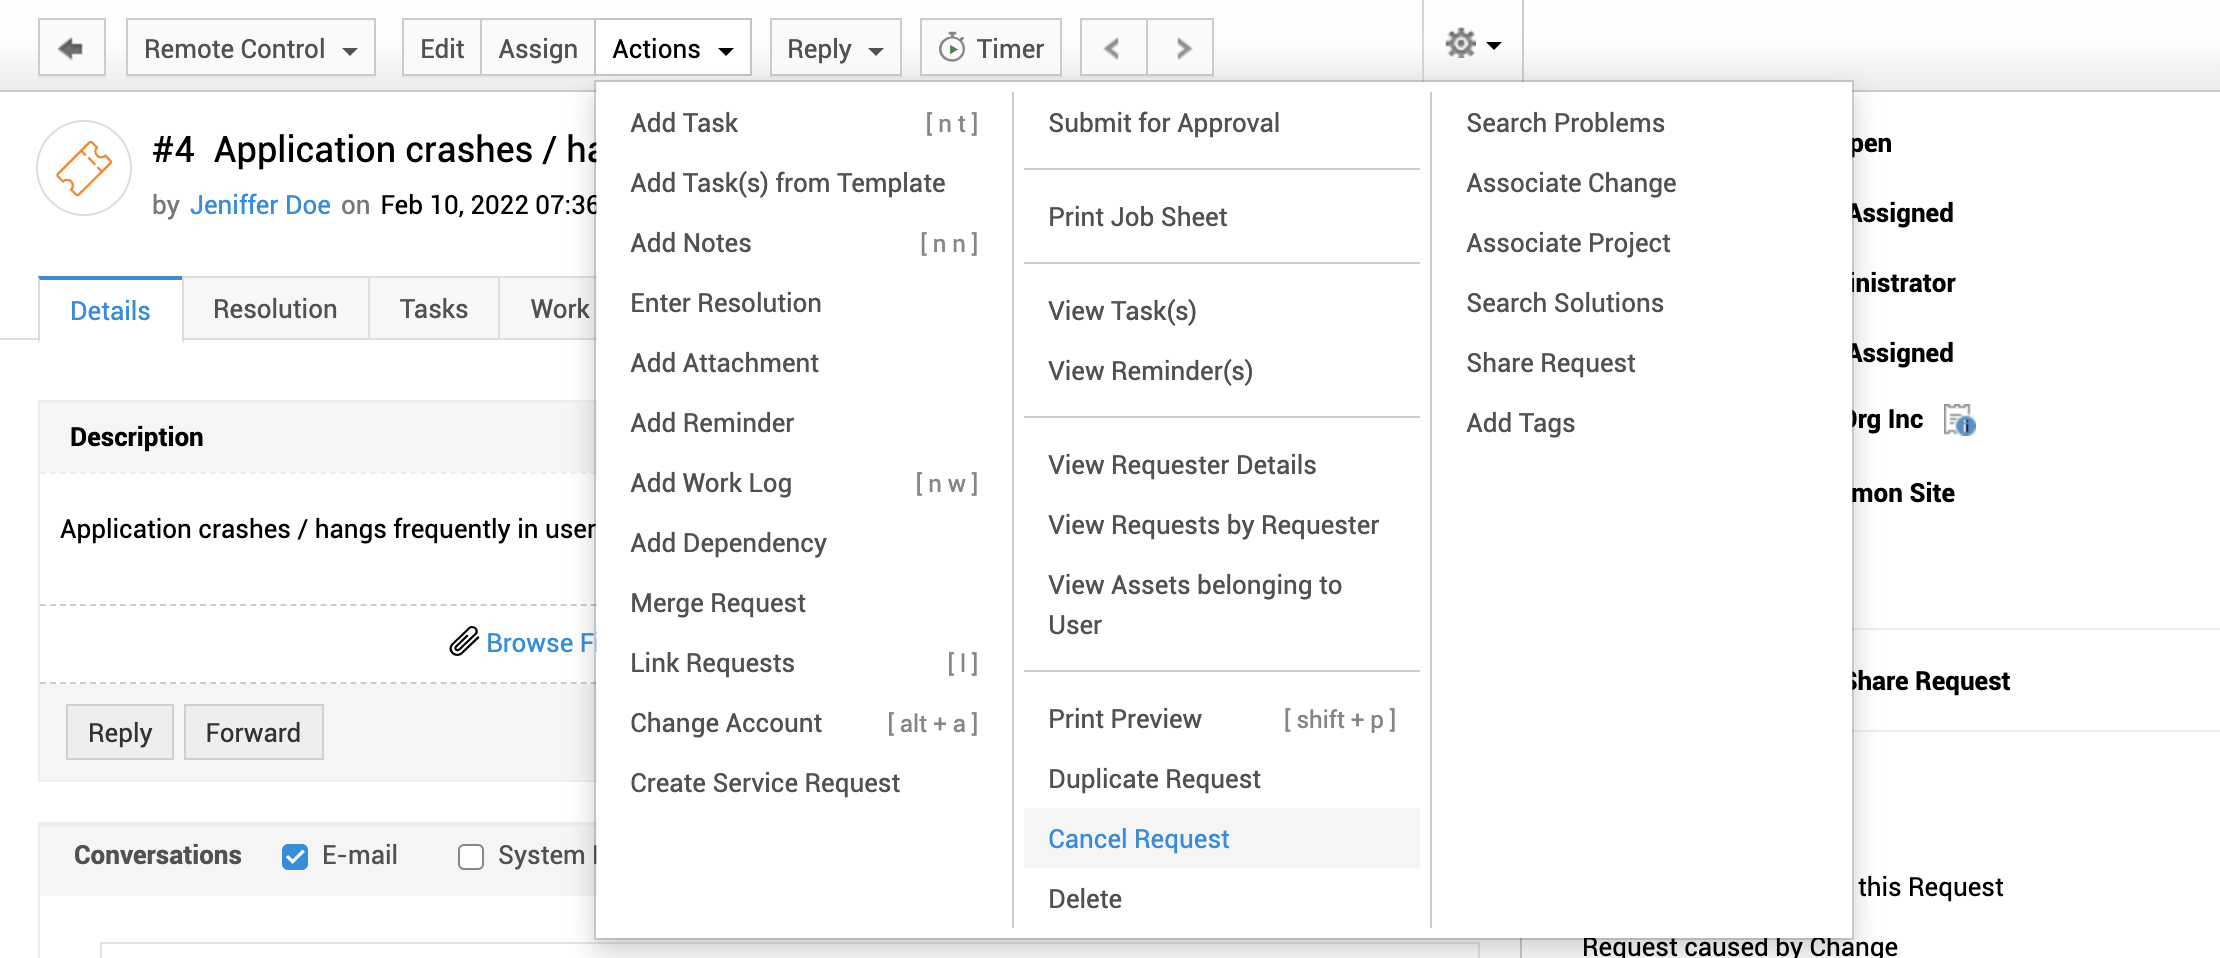Collapse the Actions dropdown menu

click(672, 48)
